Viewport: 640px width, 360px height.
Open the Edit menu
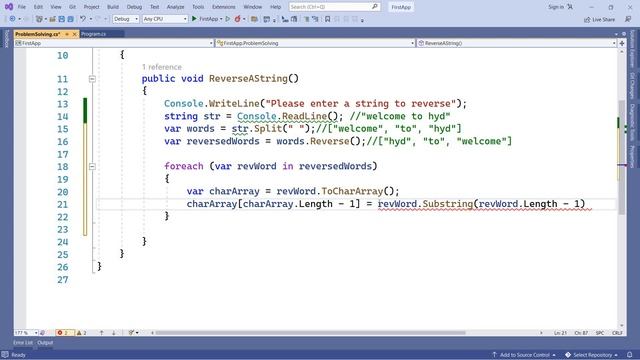[x=38, y=7]
